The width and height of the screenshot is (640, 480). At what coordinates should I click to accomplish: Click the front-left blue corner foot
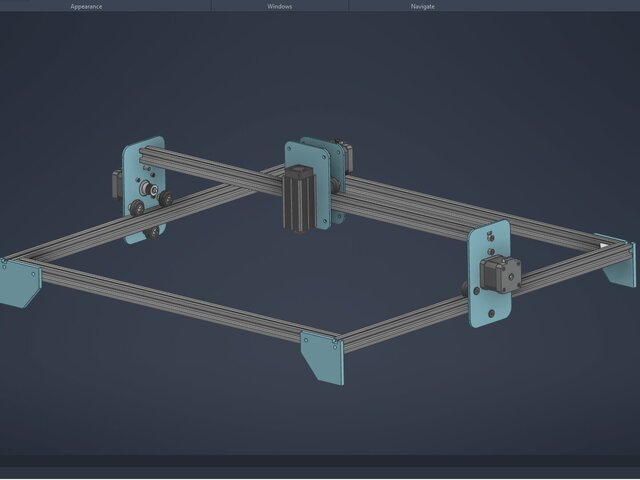coord(20,283)
